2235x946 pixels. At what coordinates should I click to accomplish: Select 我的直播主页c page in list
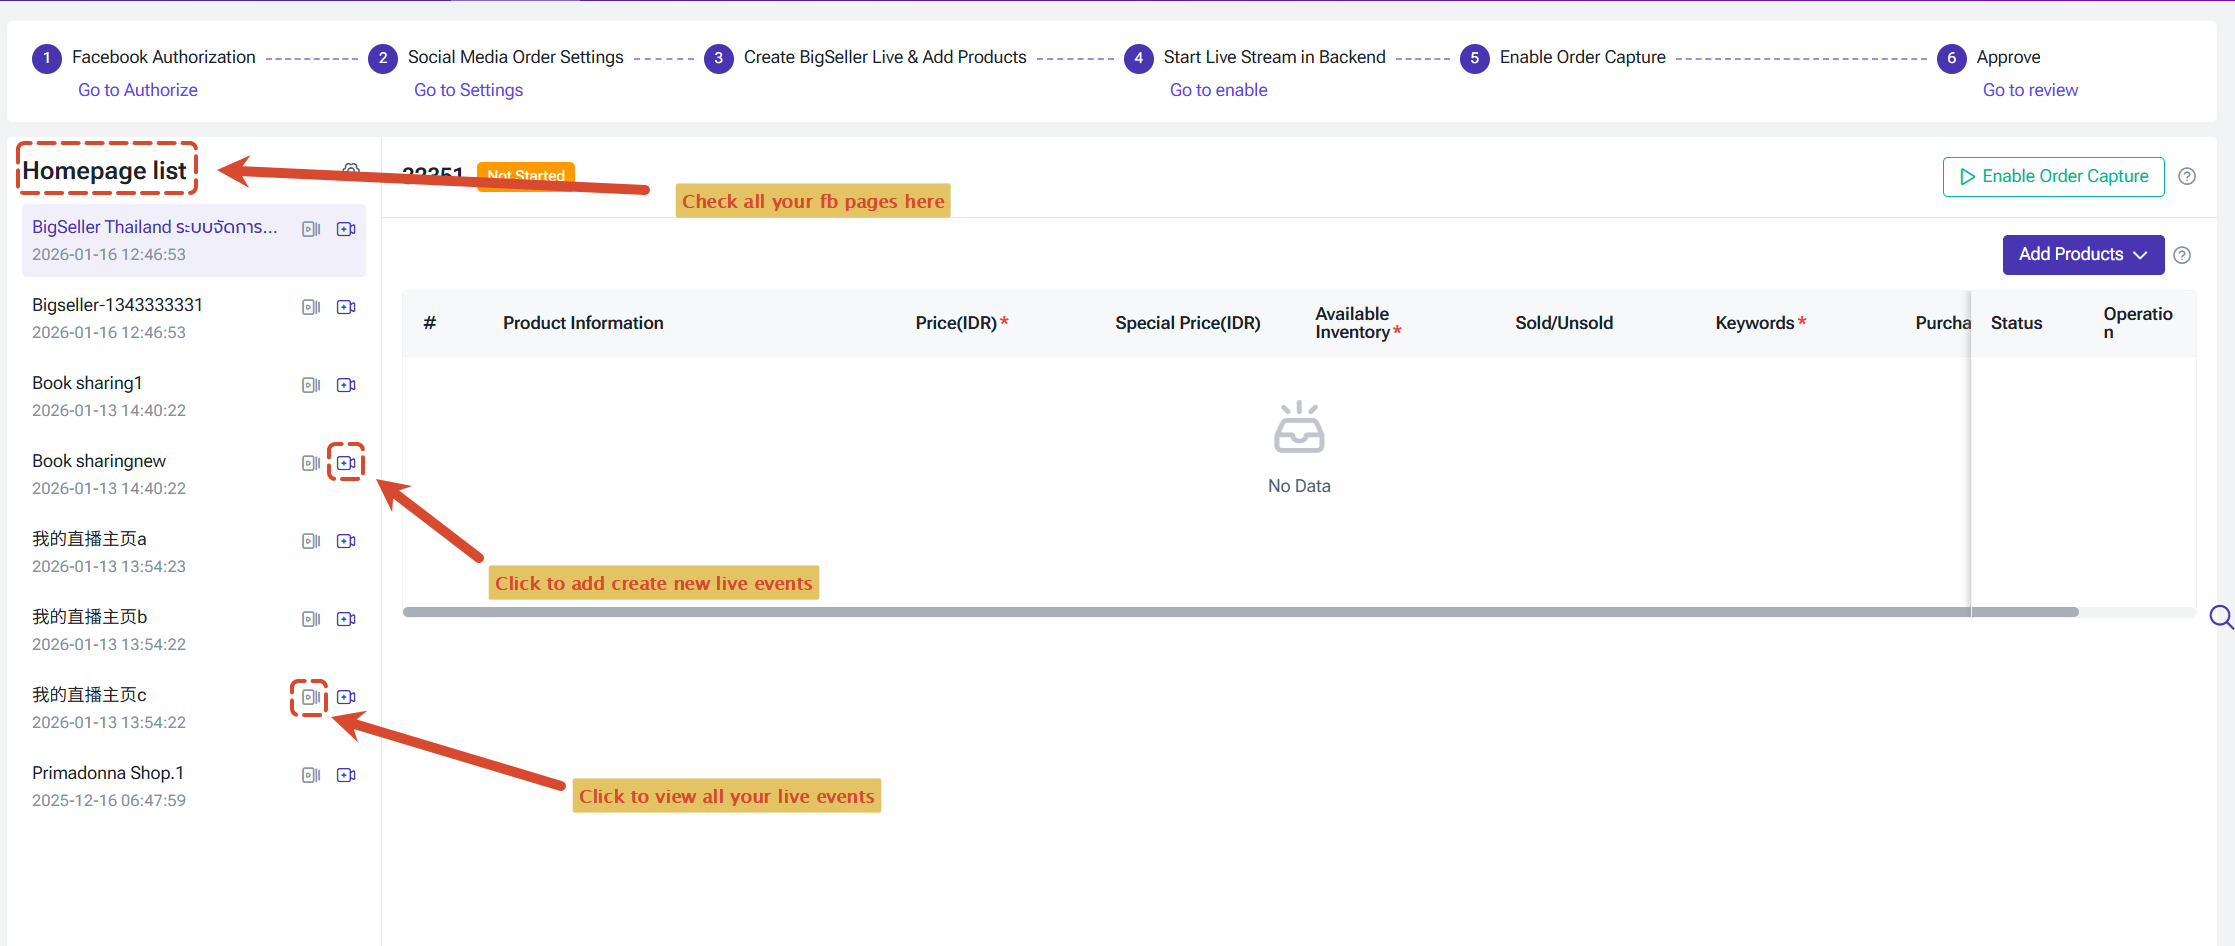click(194, 708)
